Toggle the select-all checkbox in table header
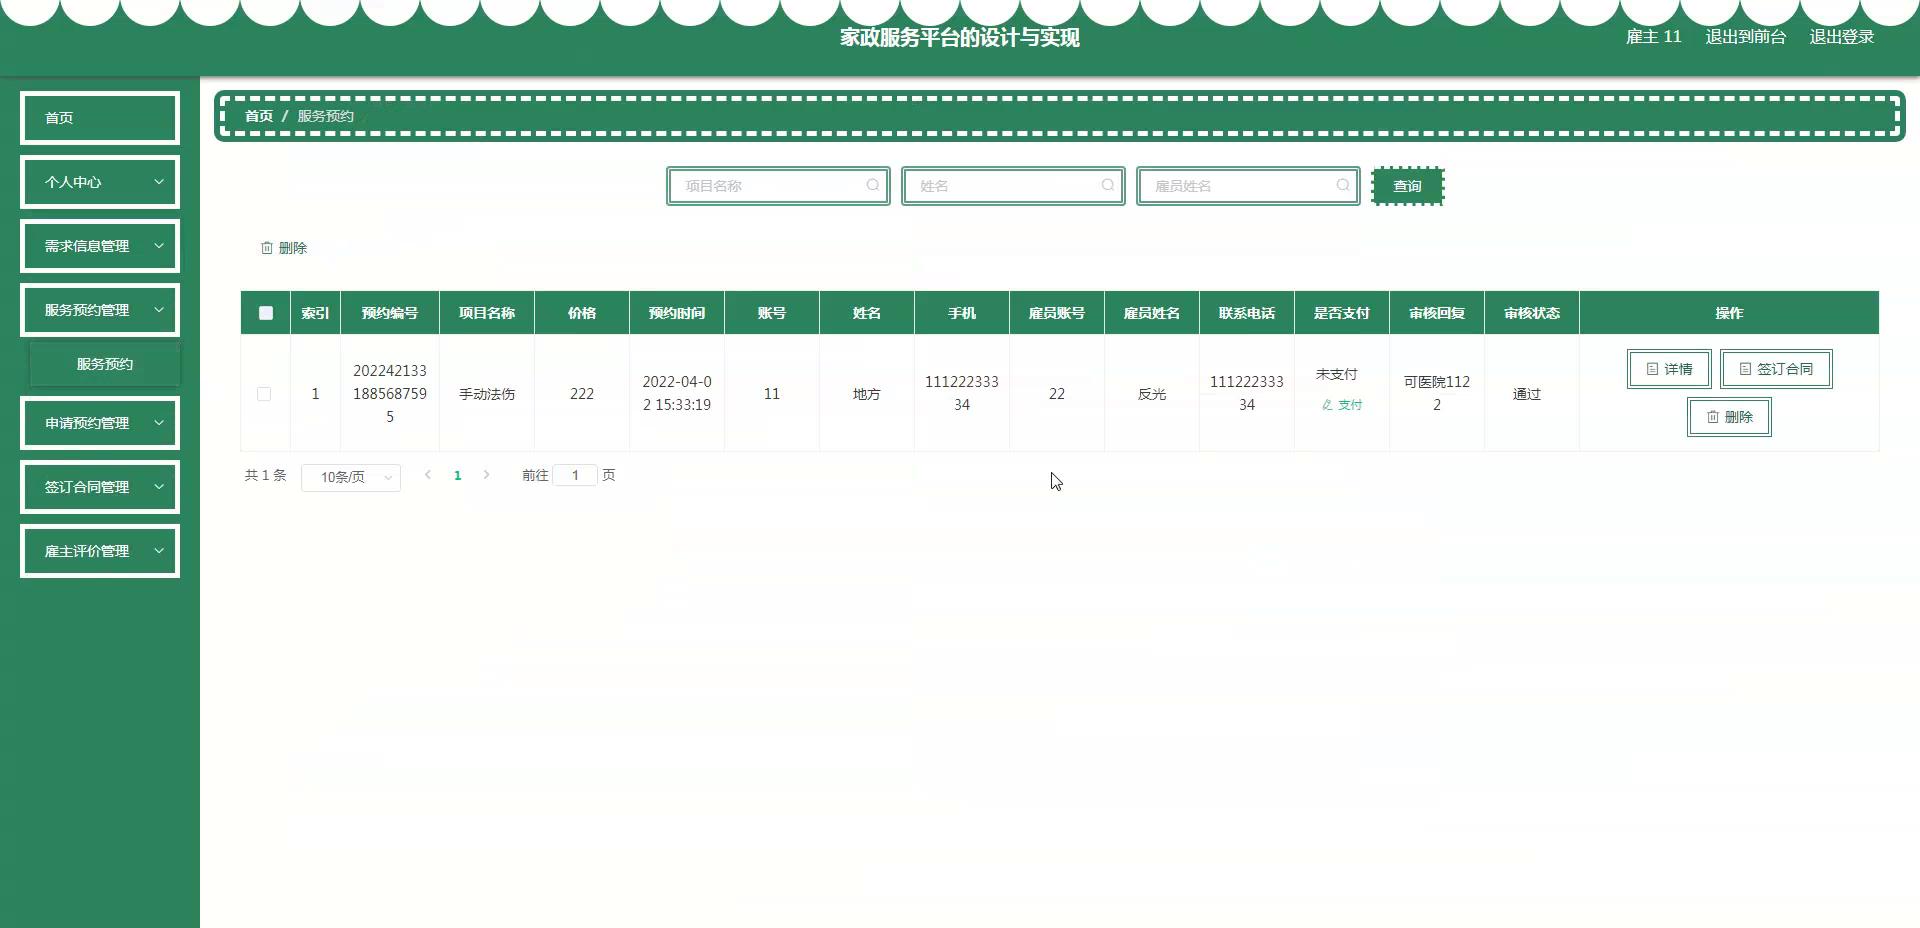This screenshot has width=1920, height=928. coord(266,313)
